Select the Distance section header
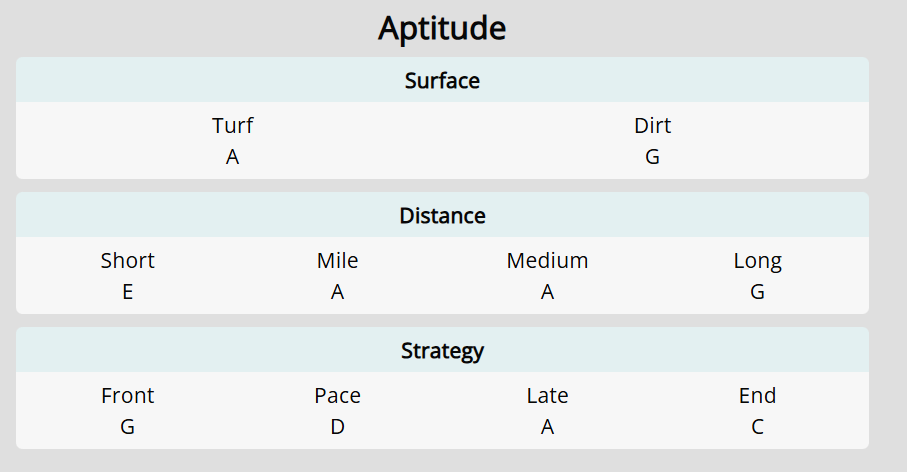Screen dimensions: 907x472 (x=442, y=216)
